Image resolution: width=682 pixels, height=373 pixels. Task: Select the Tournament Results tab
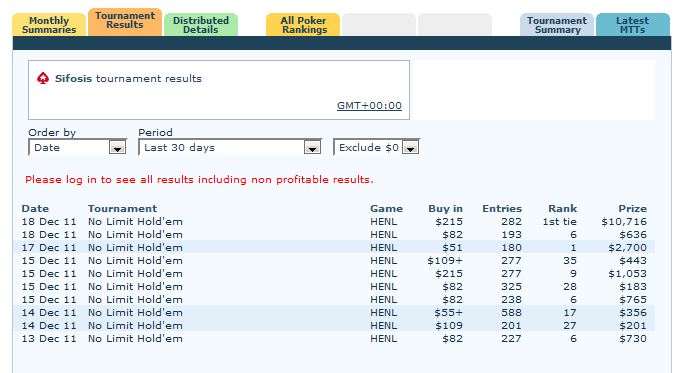(x=125, y=21)
